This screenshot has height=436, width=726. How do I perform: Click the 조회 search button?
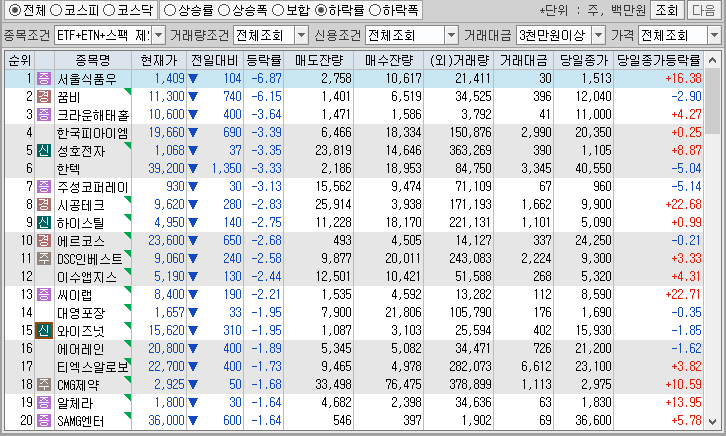[x=666, y=10]
